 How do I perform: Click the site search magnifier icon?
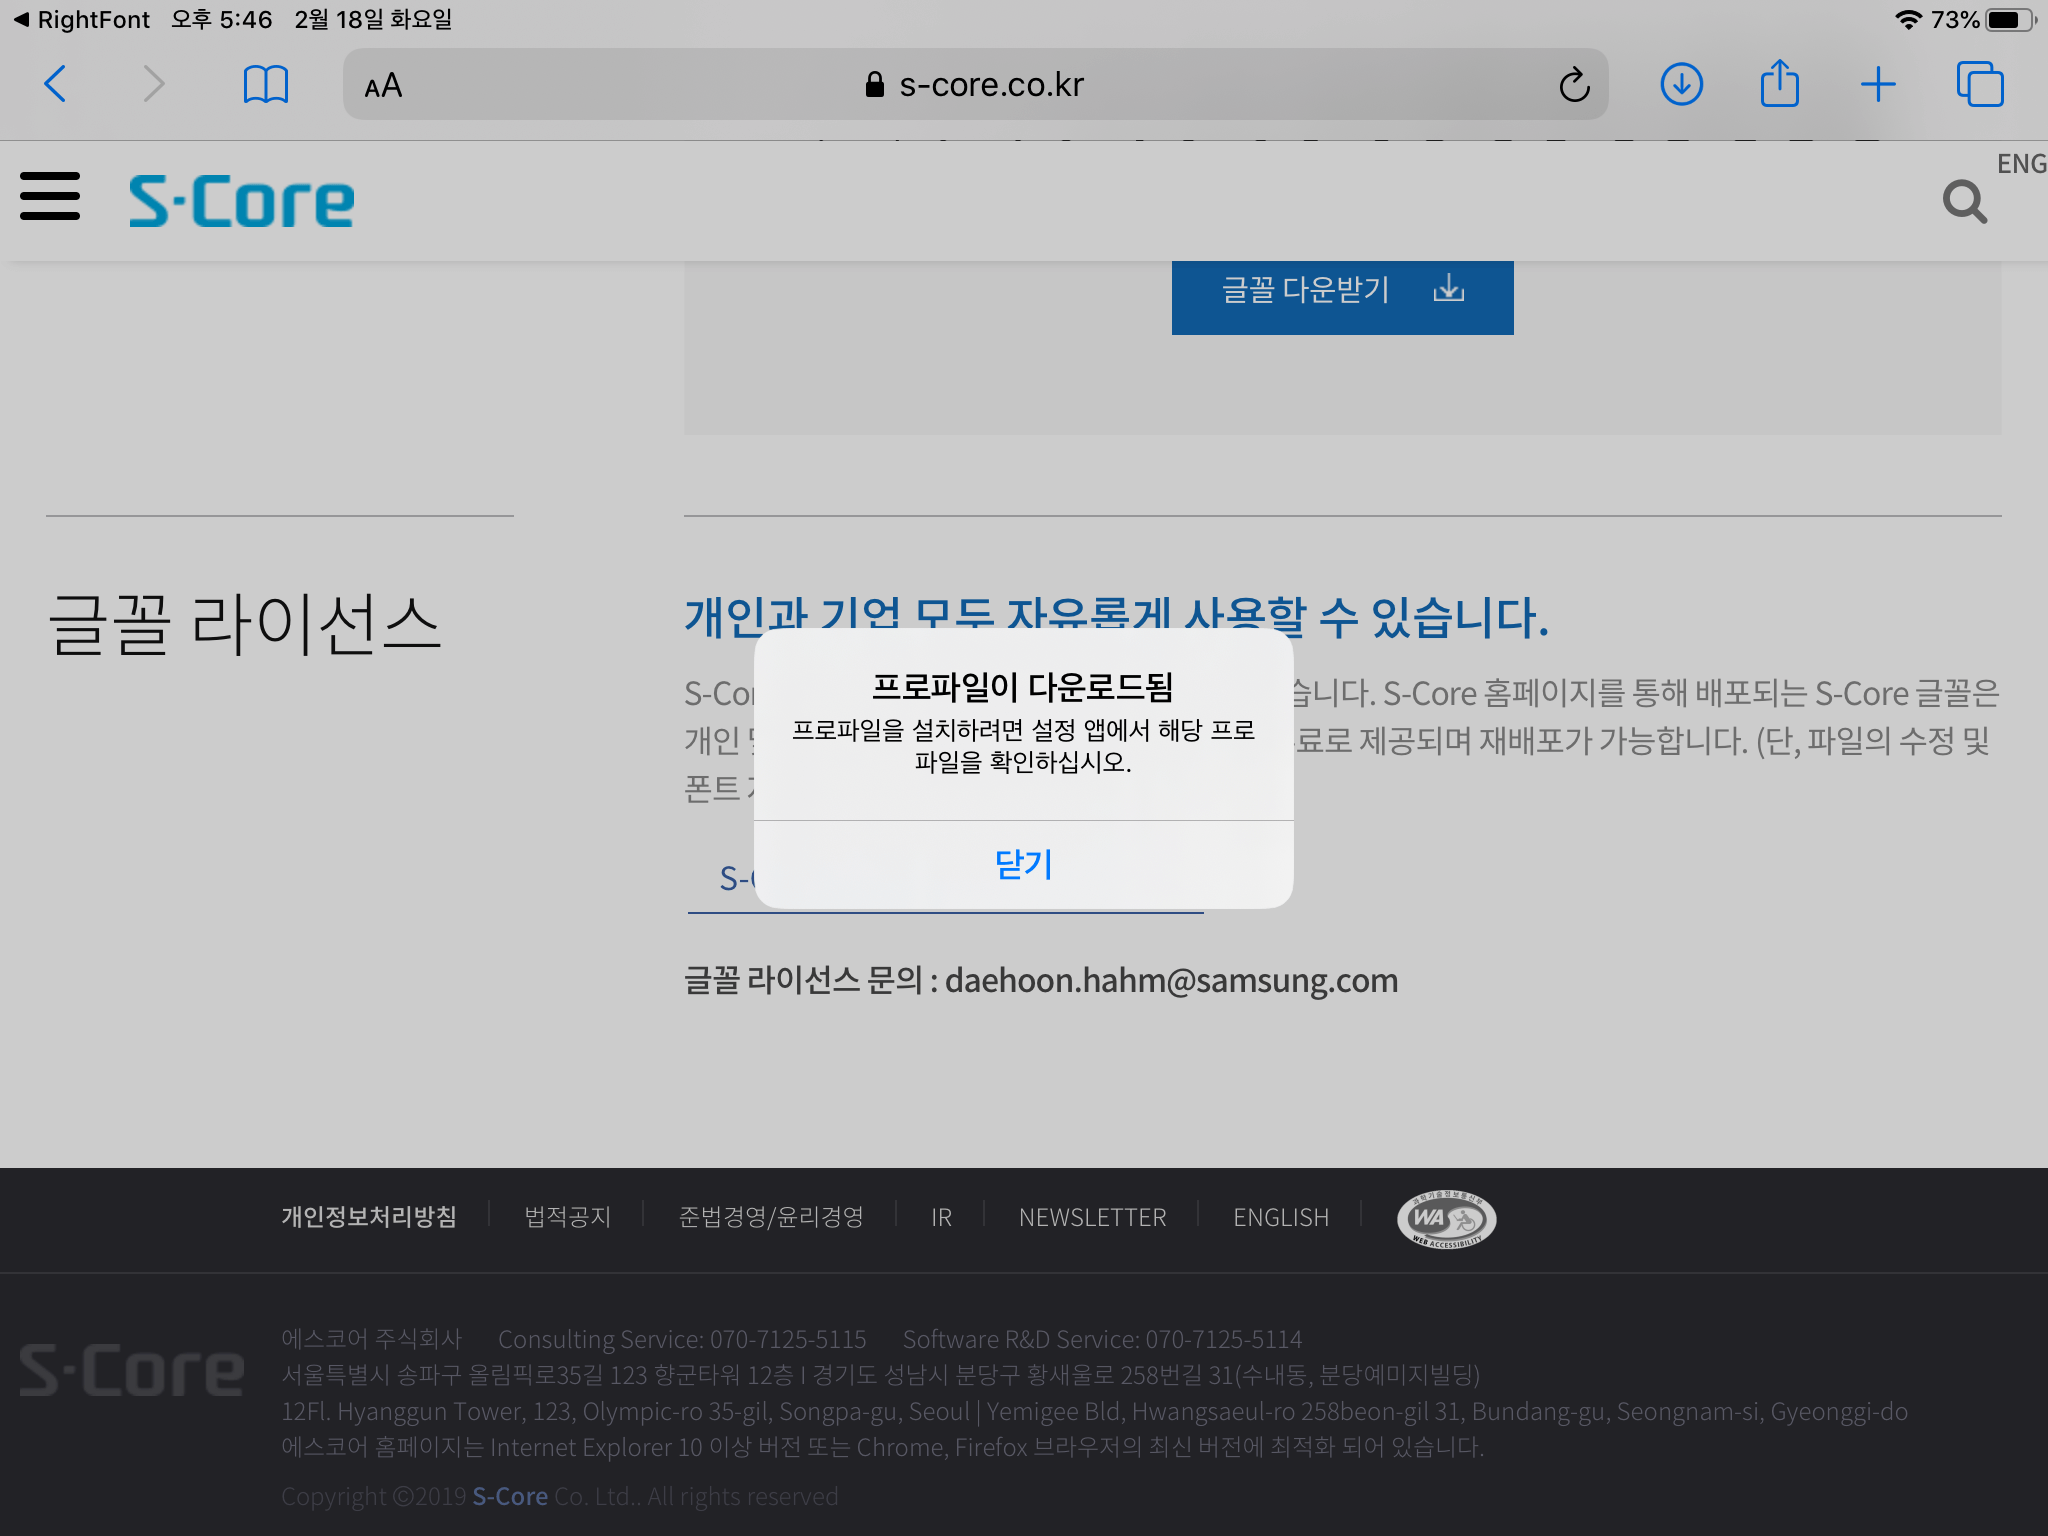pos(1964,202)
